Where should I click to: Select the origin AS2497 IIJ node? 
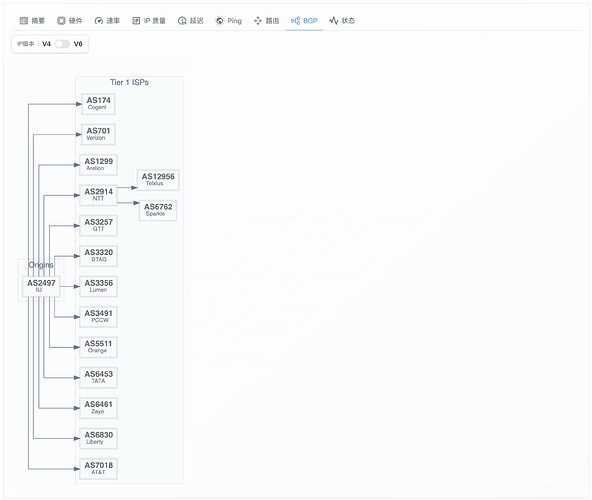click(x=41, y=286)
